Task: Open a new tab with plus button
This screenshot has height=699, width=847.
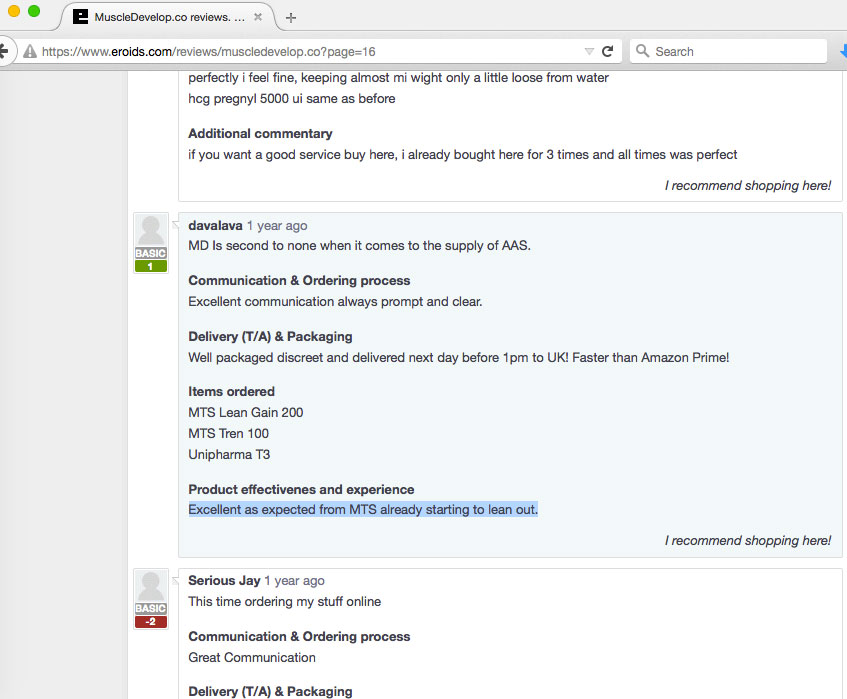Action: pos(291,18)
